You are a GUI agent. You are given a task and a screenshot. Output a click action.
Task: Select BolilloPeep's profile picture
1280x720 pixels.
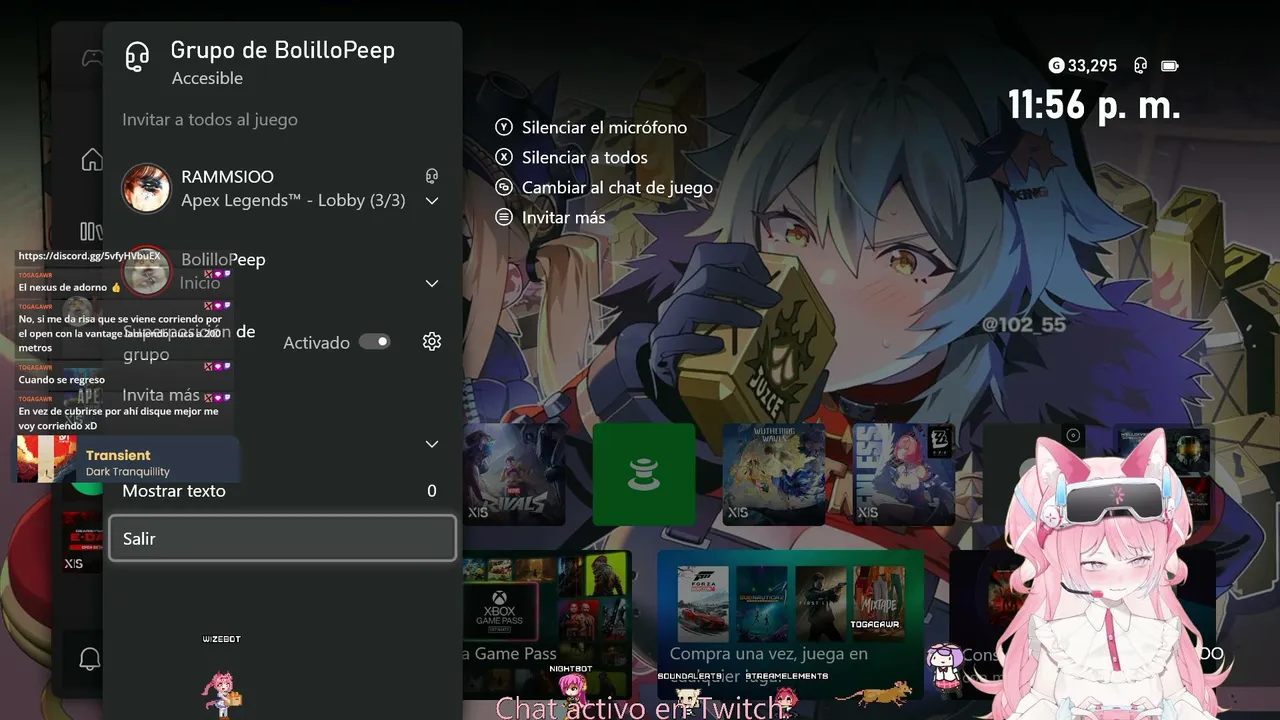[146, 271]
